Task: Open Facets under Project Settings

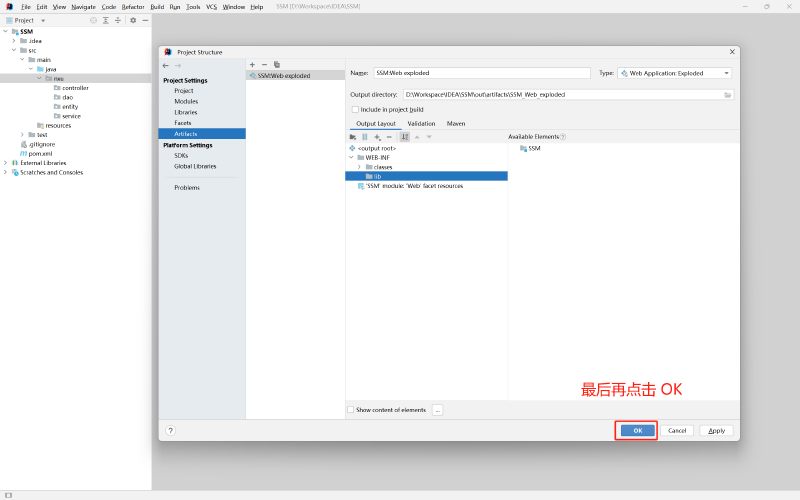Action: [183, 123]
